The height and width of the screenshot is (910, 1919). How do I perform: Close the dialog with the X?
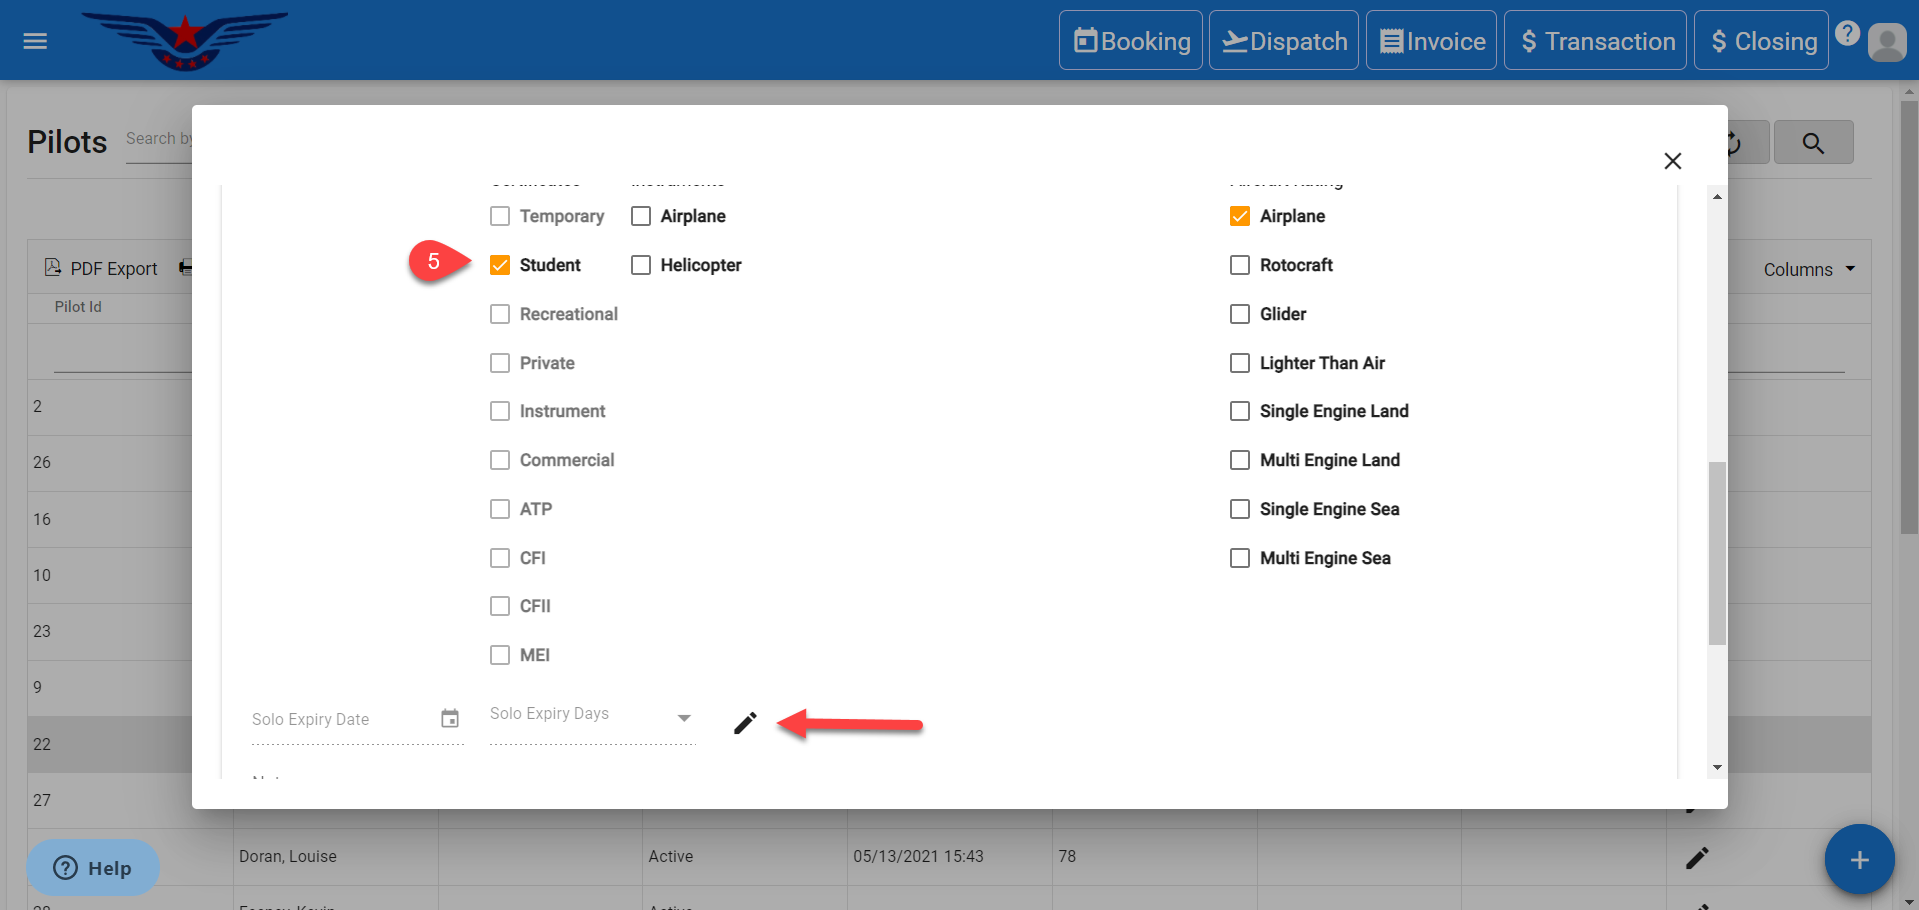click(1672, 161)
